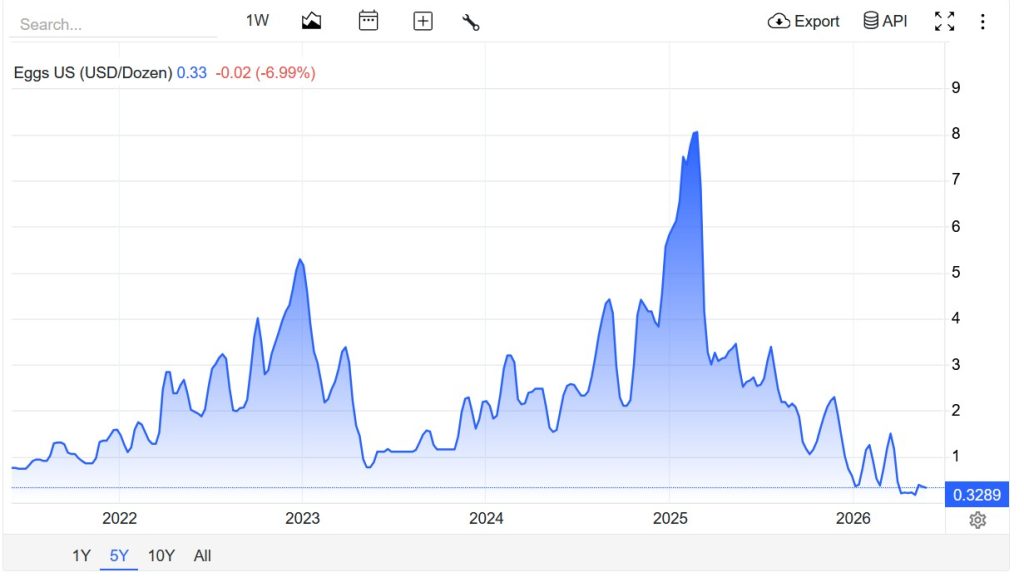Focus the Search input field
The height and width of the screenshot is (587, 1024).
(113, 25)
